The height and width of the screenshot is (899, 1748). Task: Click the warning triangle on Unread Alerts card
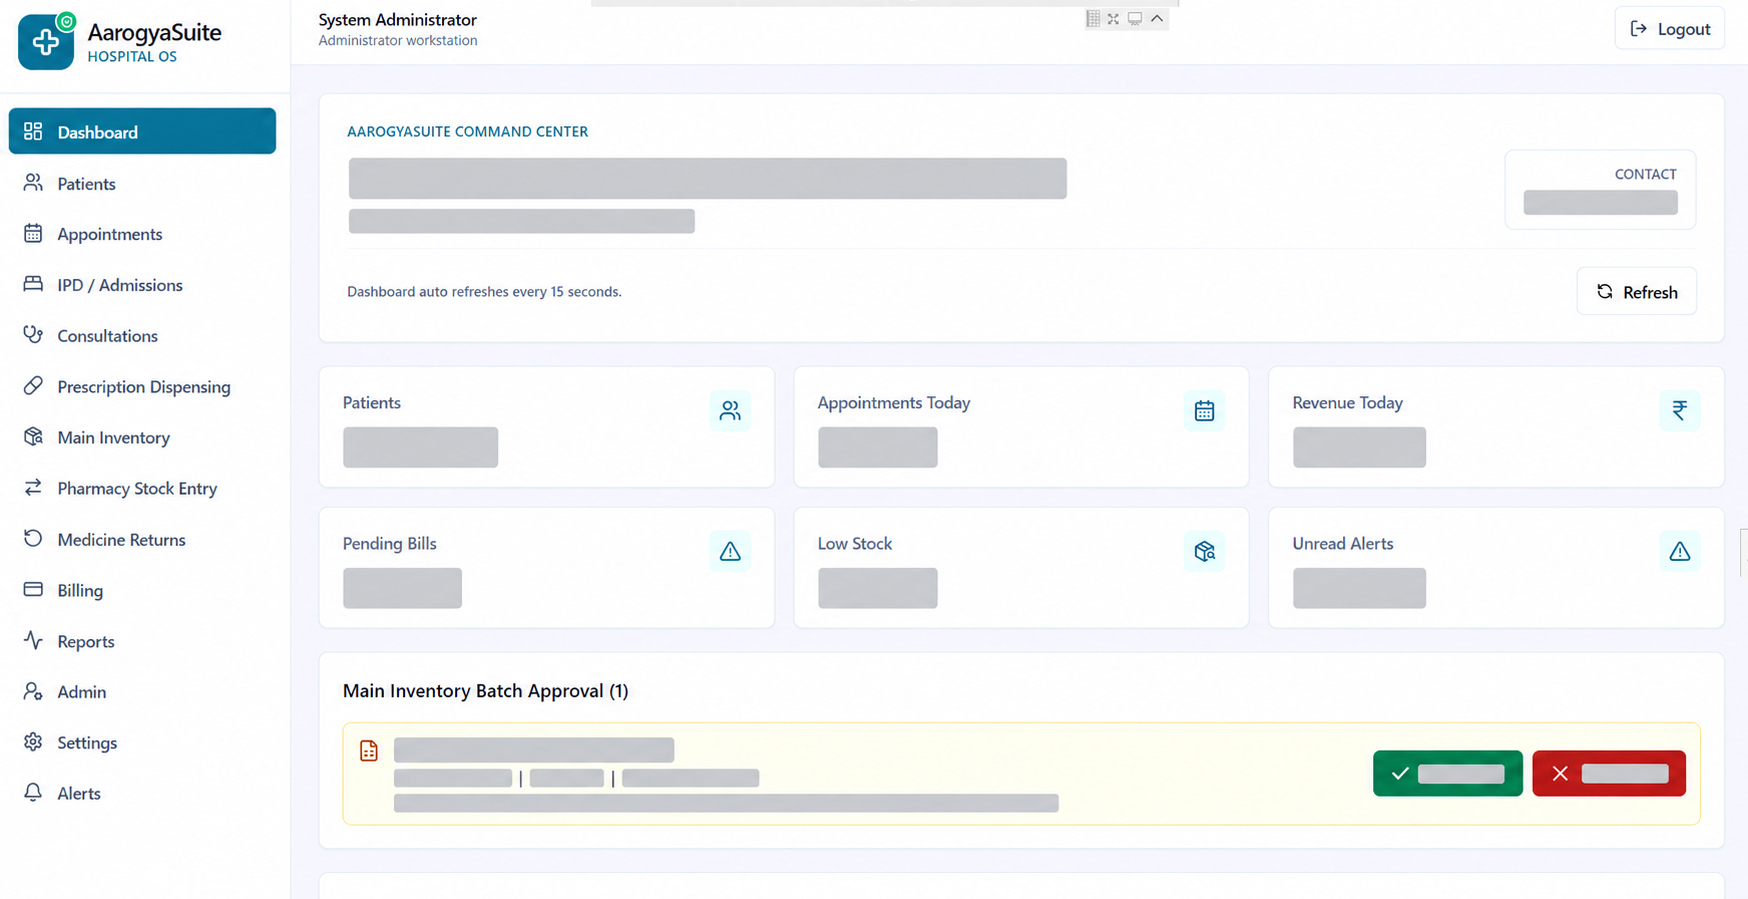pyautogui.click(x=1679, y=551)
